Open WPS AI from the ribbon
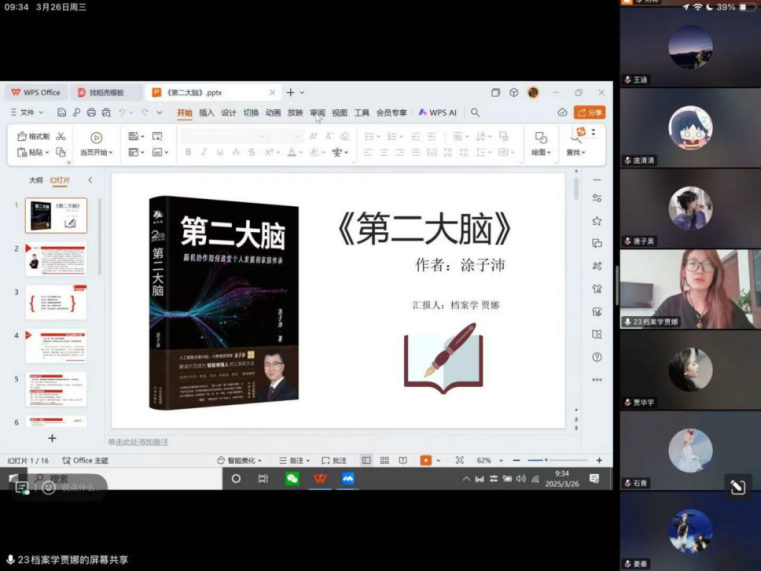This screenshot has width=761, height=571. point(438,113)
